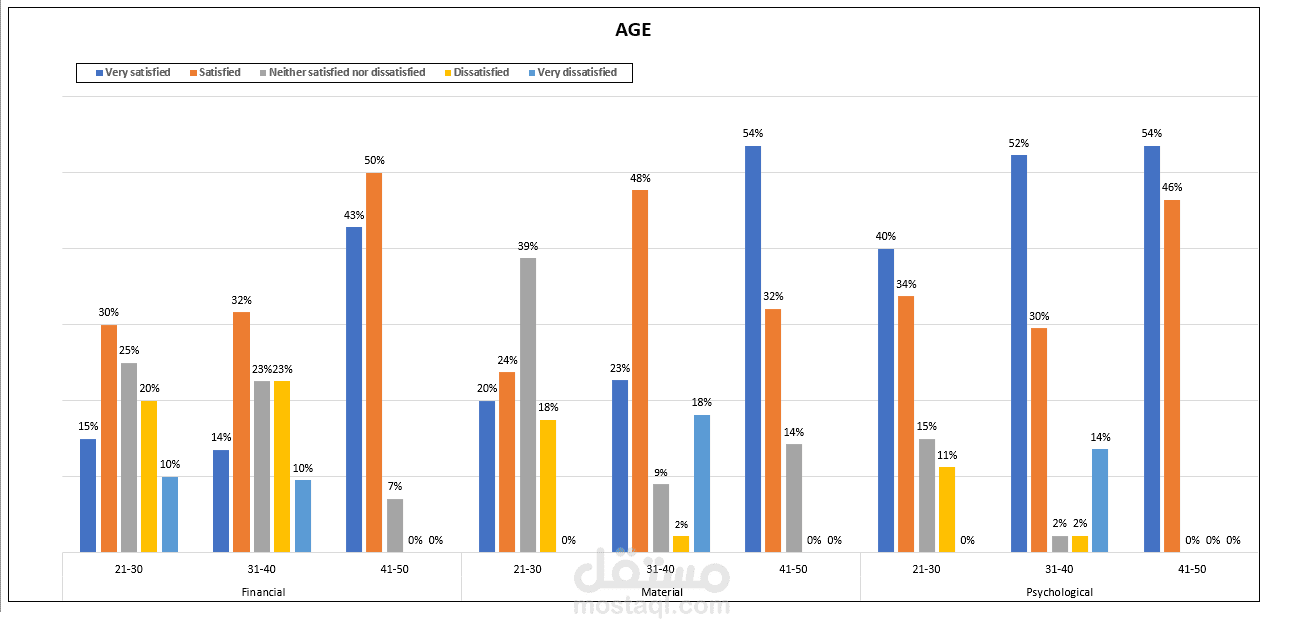Screen dimensions: 1304x632
Task: Select the 20% yellow bar in Financial 21-30
Action: point(149,476)
